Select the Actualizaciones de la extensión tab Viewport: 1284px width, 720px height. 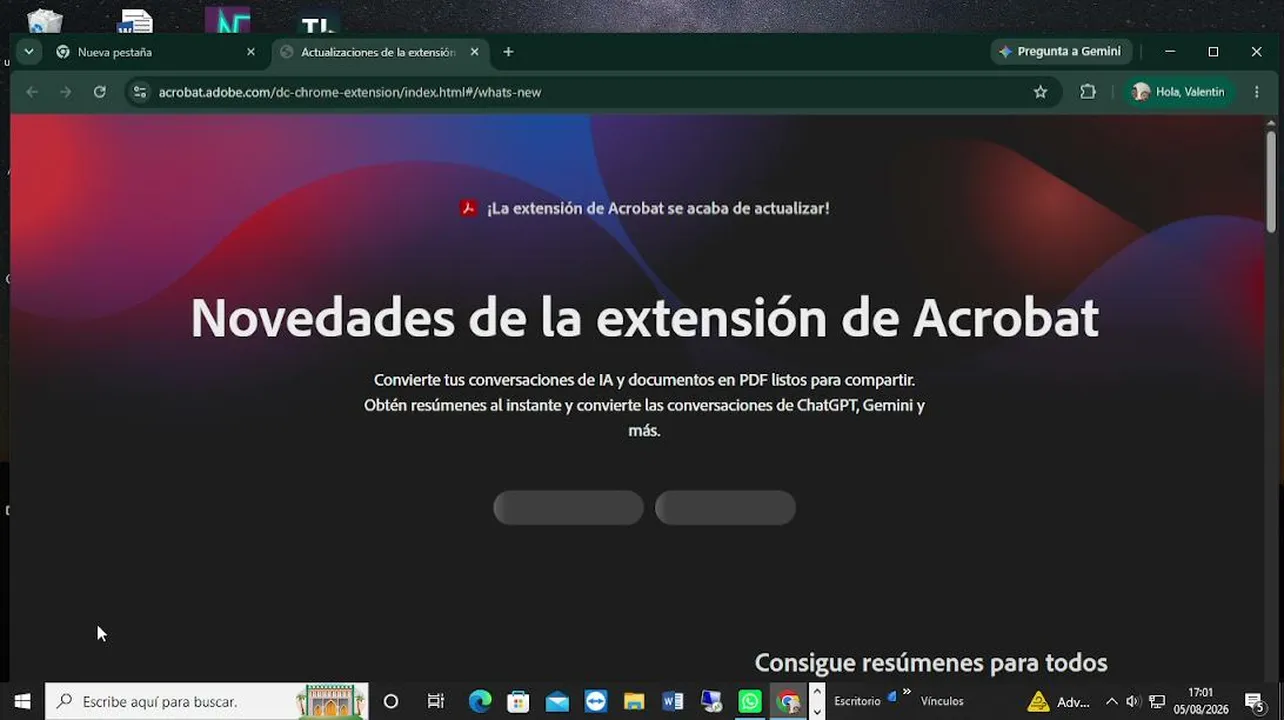[x=380, y=52]
